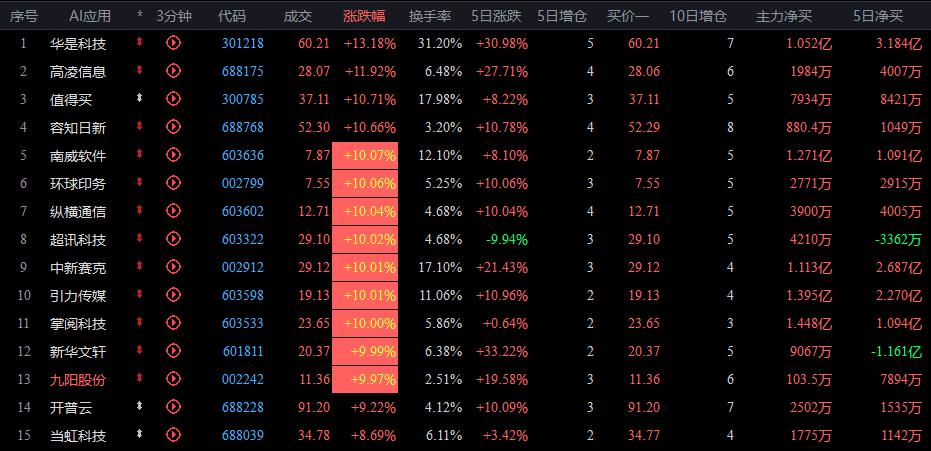Click the 10日增仓 column header
Viewport: 931px width, 451px height.
[698, 16]
